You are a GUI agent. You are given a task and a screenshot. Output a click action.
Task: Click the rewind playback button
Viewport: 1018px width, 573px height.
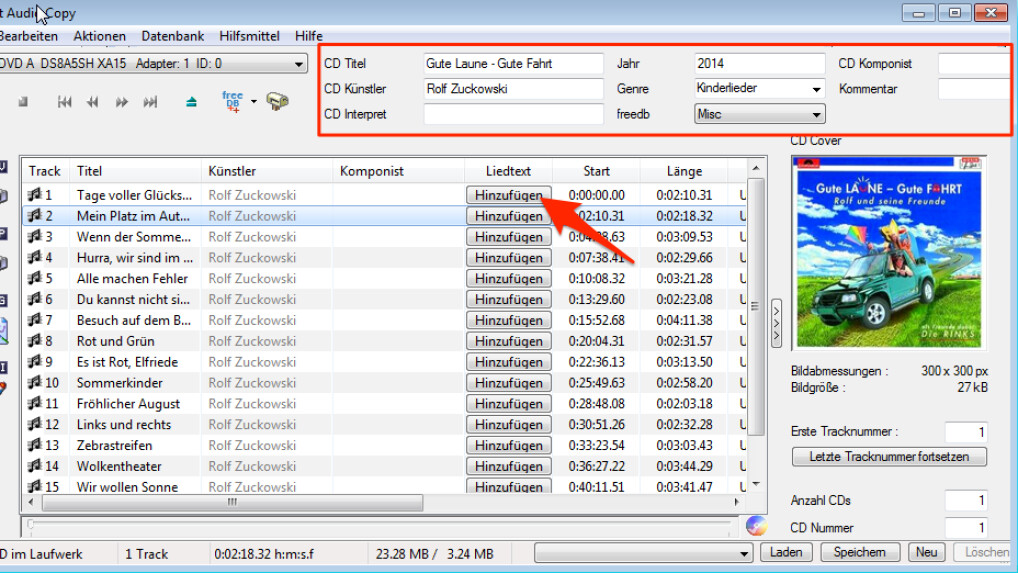pyautogui.click(x=93, y=102)
